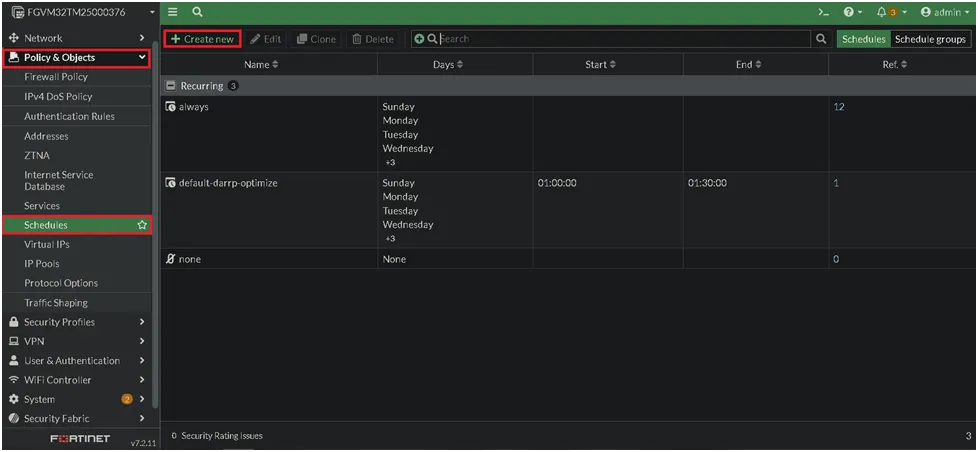The height and width of the screenshot is (452, 978).
Task: Click the search submit magnifier button
Action: 821,39
